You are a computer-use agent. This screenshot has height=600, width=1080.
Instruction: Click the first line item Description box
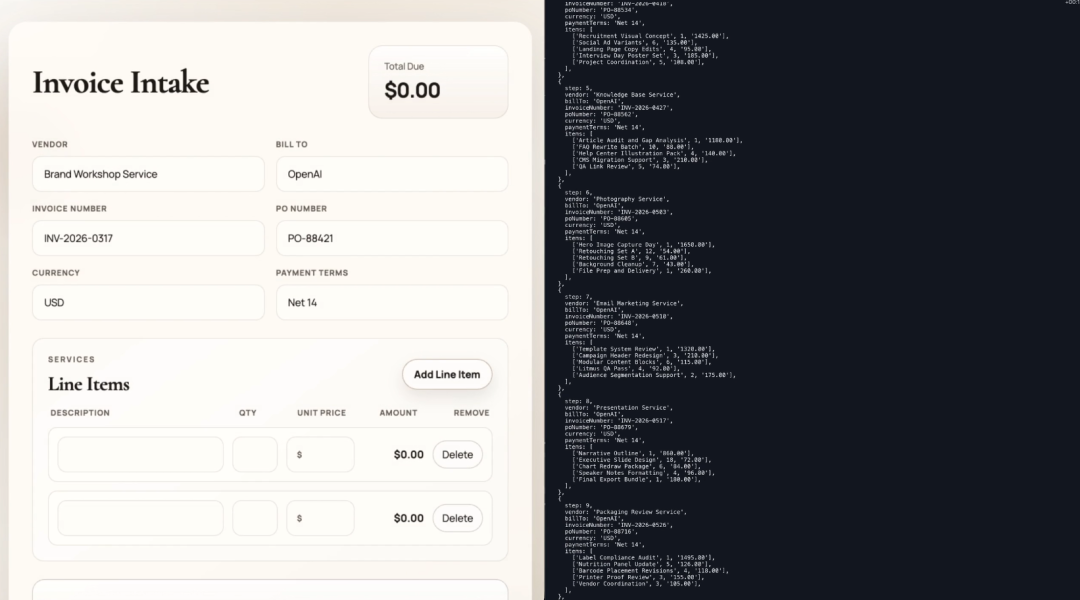140,454
